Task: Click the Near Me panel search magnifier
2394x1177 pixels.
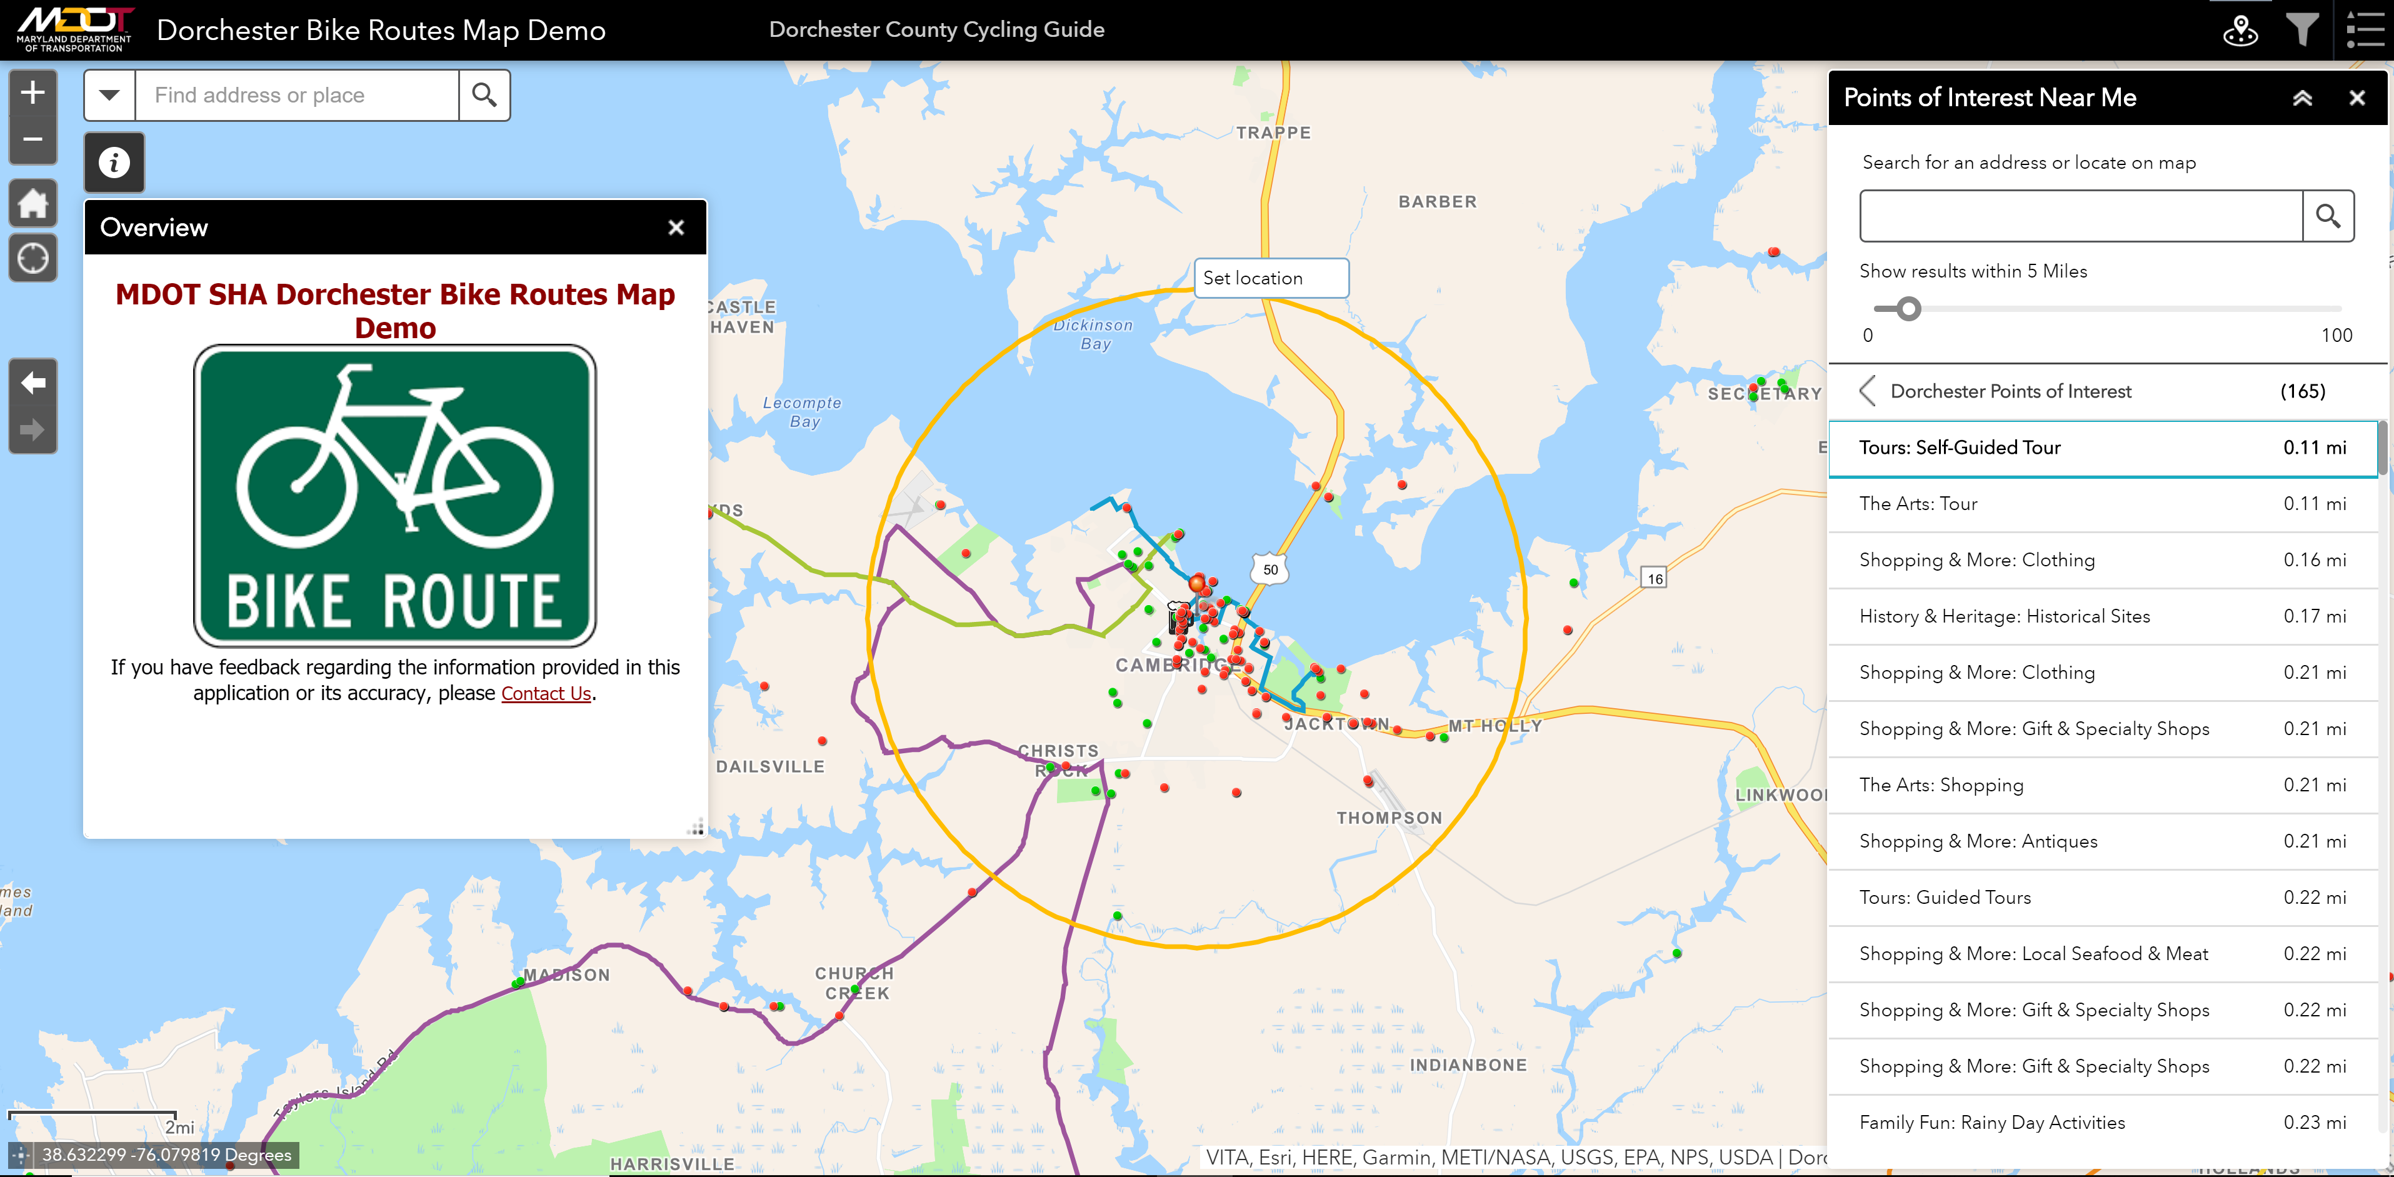Action: tap(2328, 216)
